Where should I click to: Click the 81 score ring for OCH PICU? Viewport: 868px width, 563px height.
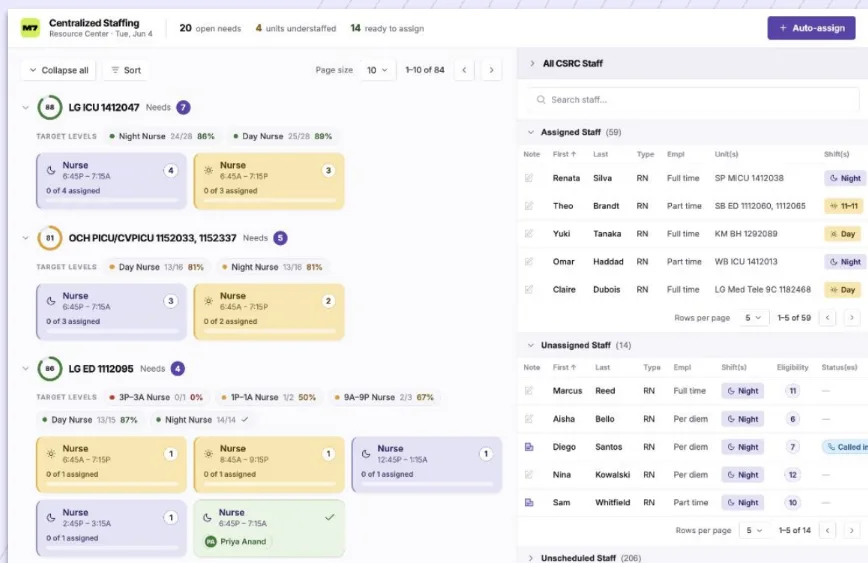click(50, 238)
